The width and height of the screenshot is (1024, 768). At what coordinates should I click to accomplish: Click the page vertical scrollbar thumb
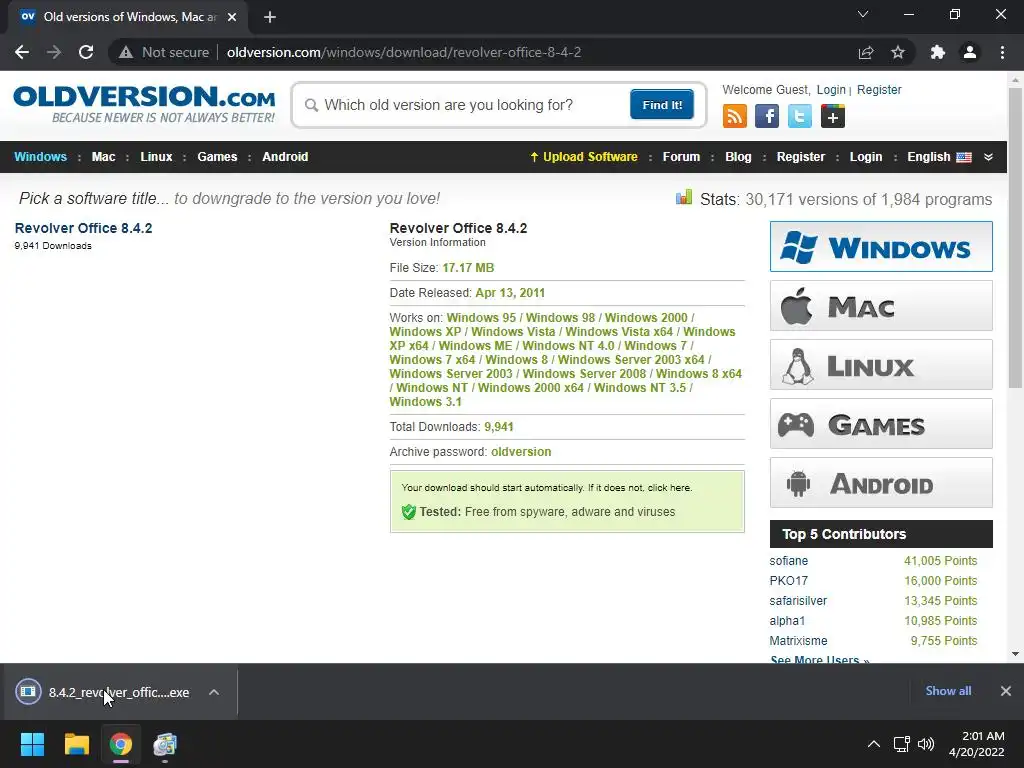pos(1015,238)
